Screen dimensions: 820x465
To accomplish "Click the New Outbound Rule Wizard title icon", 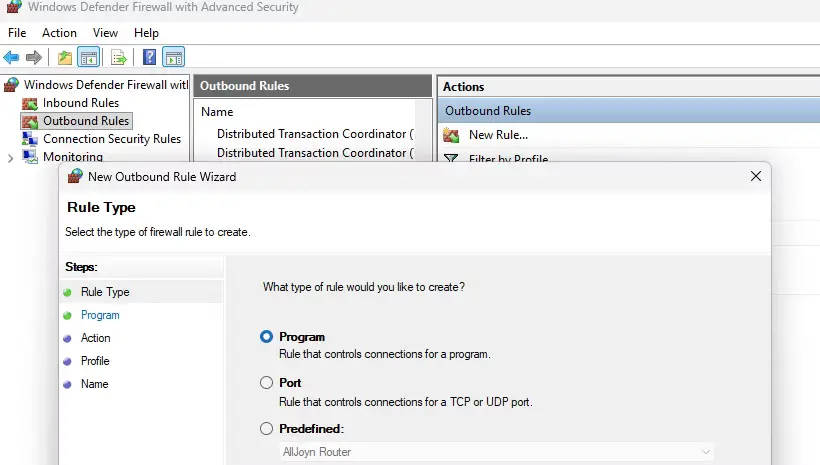I will point(75,176).
